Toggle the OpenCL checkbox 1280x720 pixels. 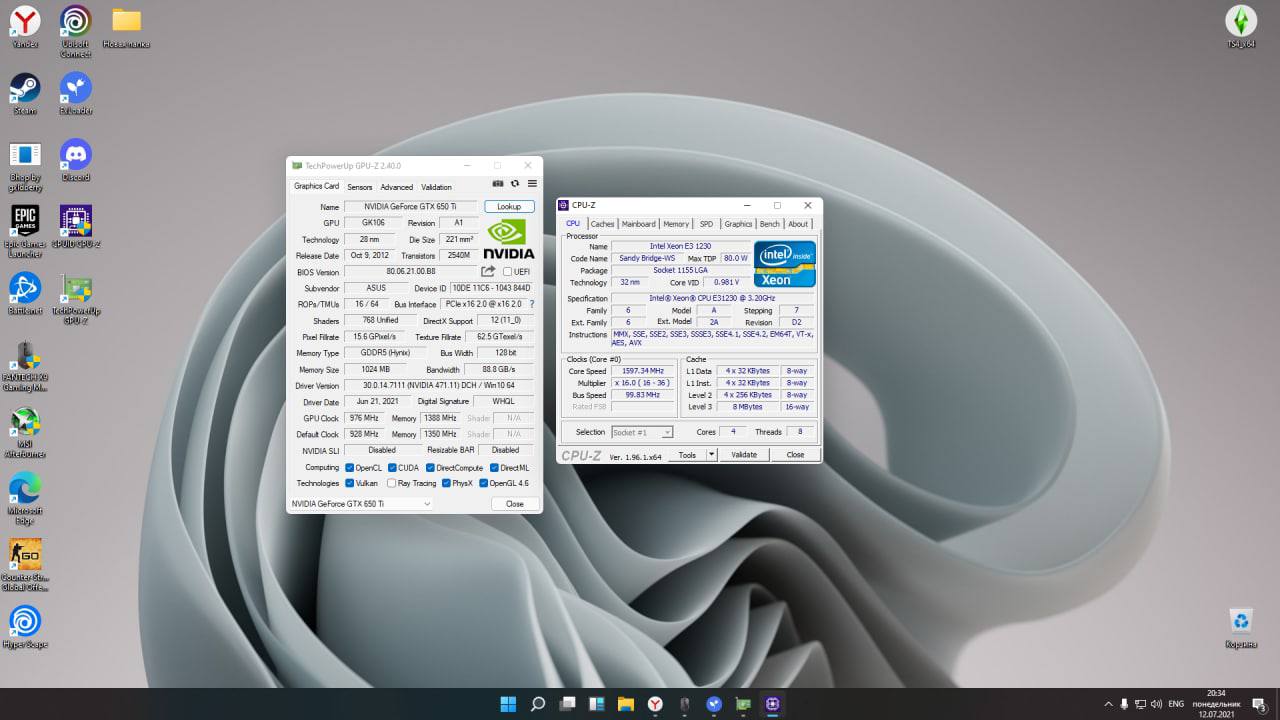pos(350,468)
